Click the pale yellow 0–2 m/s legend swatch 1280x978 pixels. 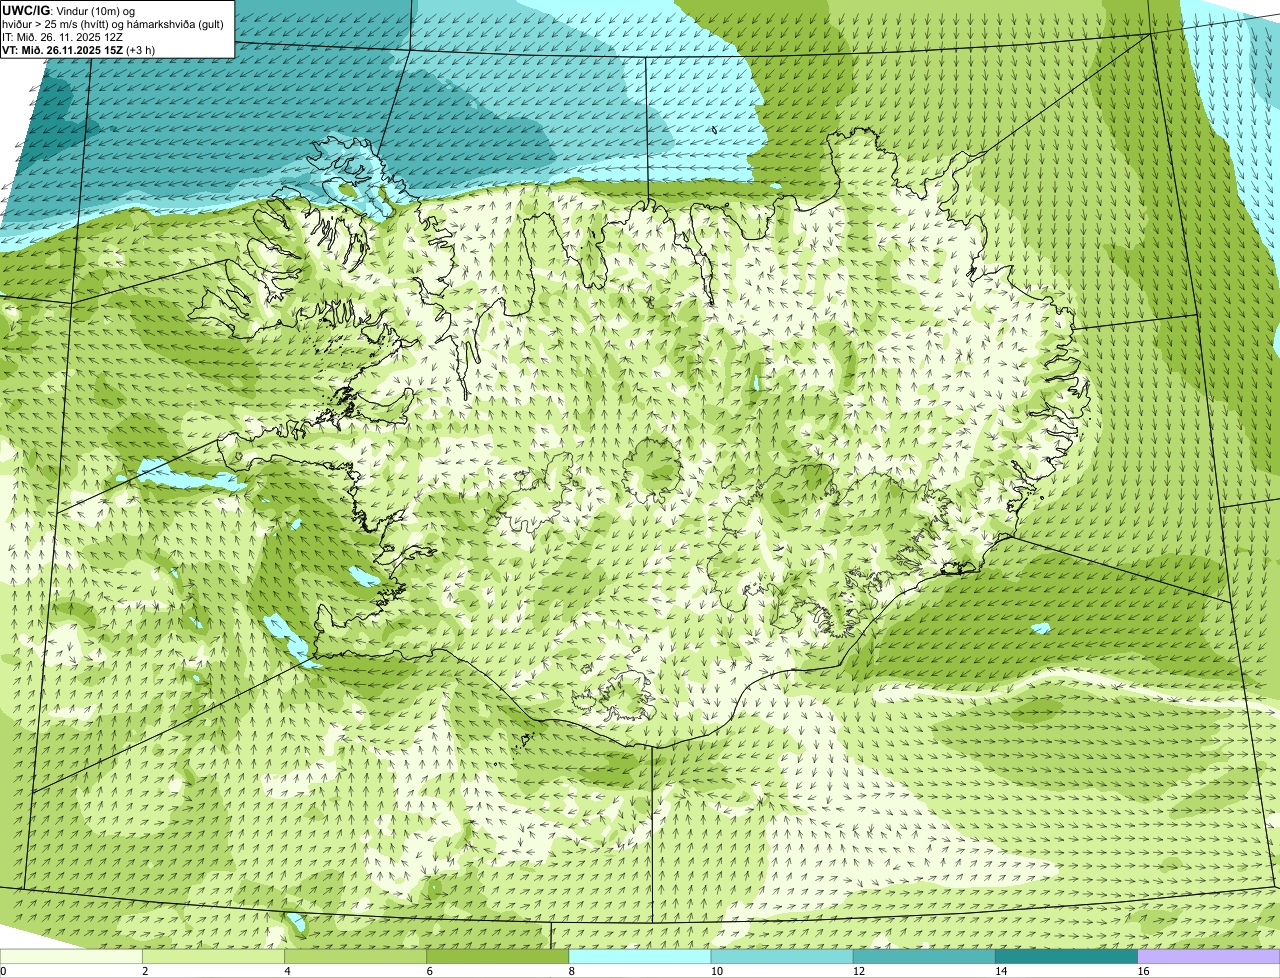pyautogui.click(x=72, y=956)
